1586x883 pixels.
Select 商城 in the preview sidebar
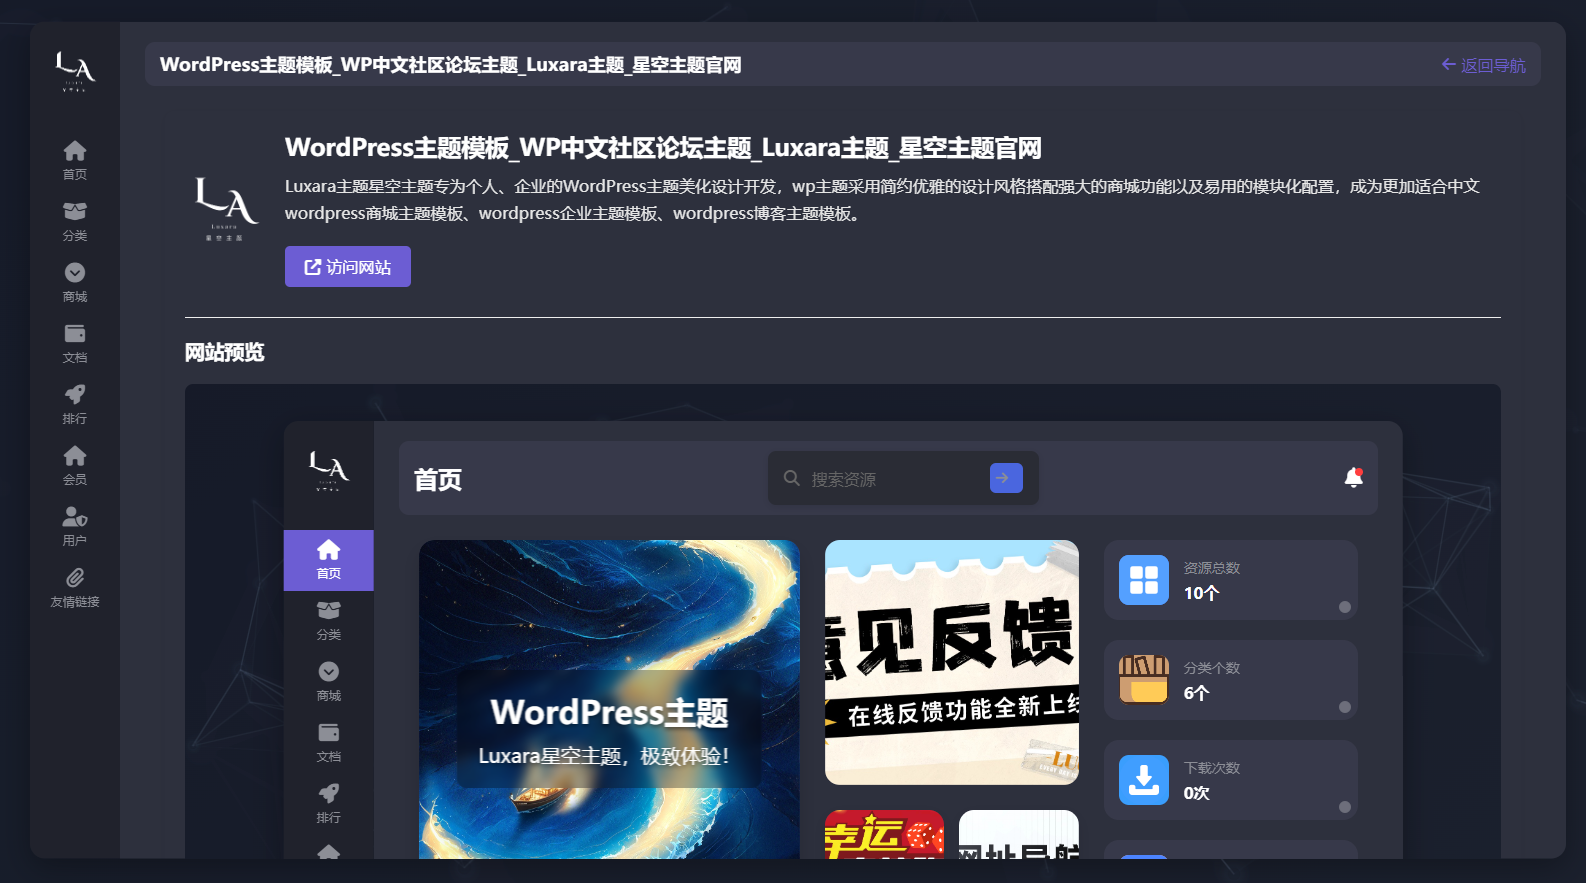coord(329,682)
